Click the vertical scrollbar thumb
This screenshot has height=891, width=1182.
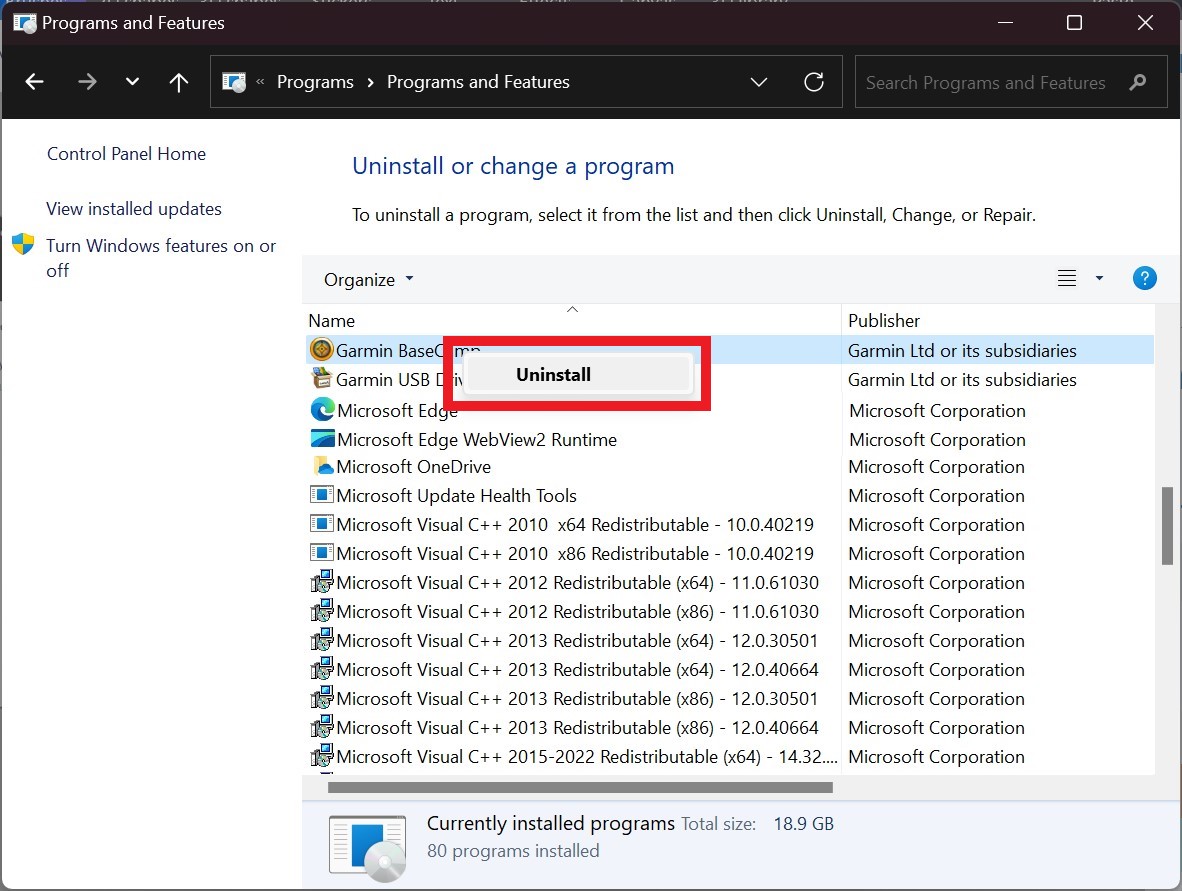point(1167,525)
